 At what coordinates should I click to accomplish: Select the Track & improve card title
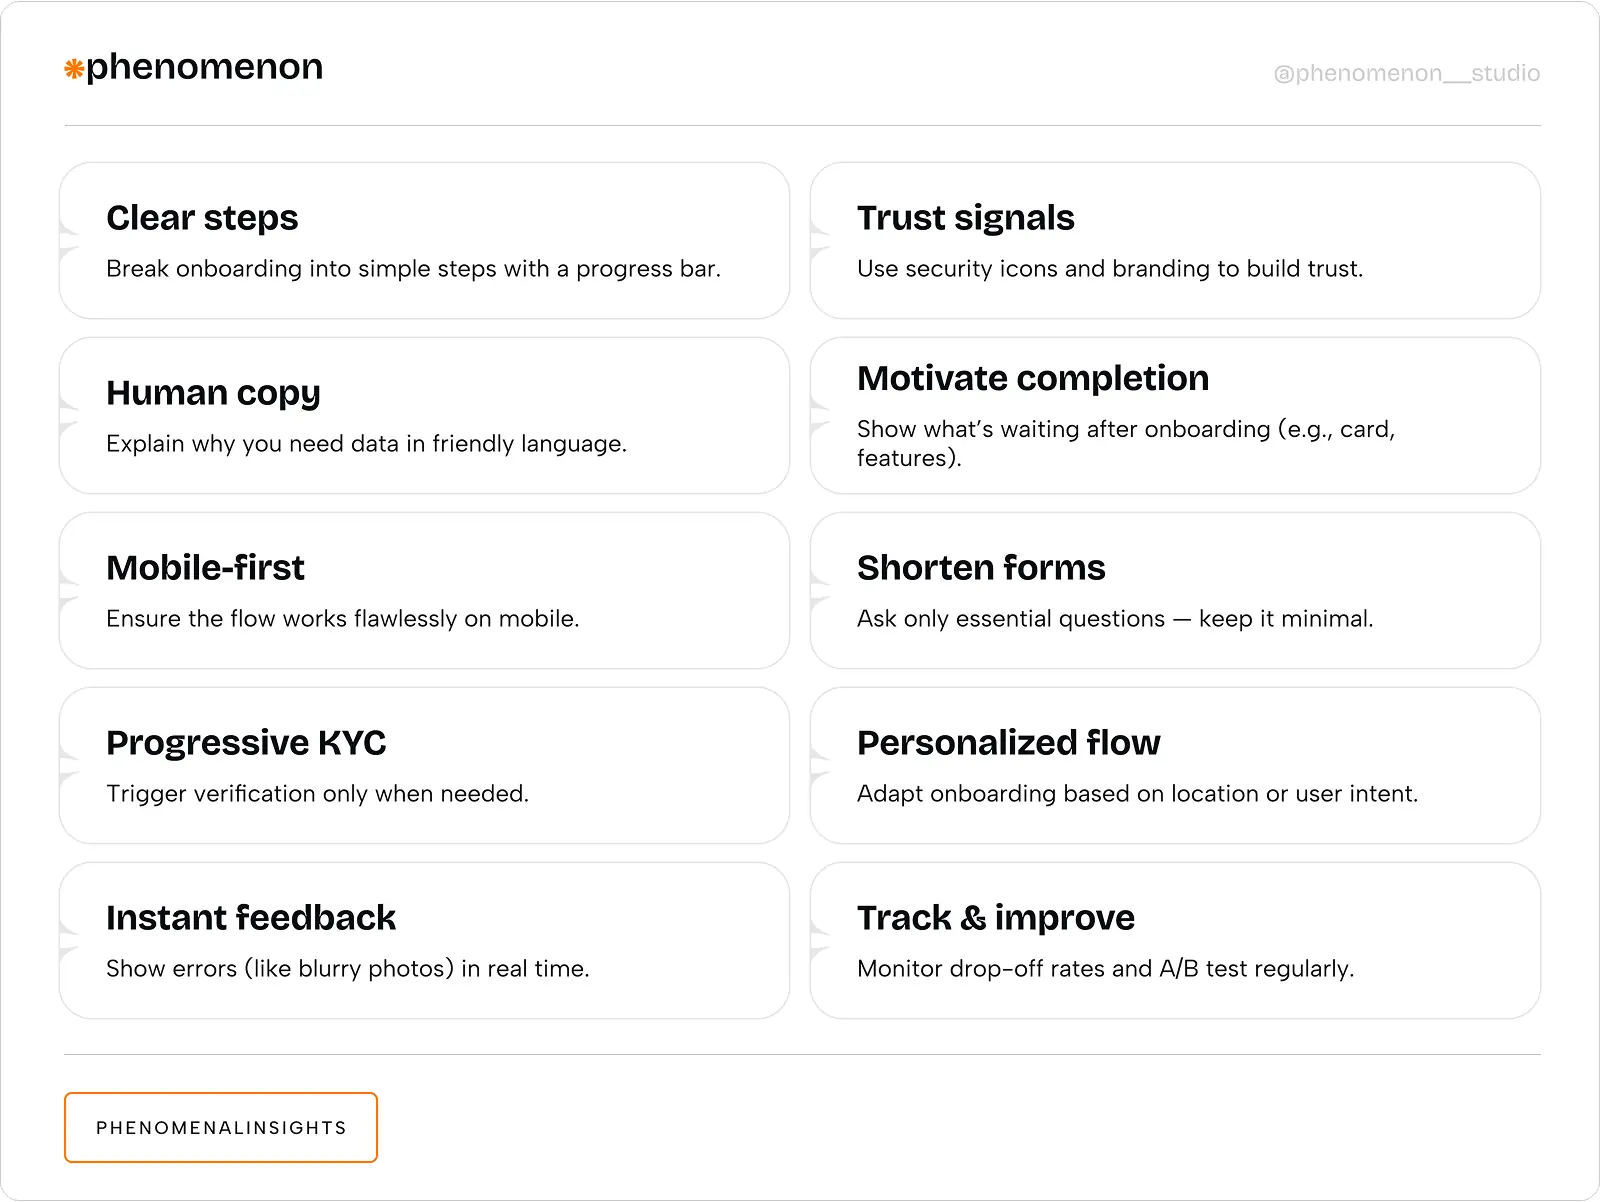[995, 918]
